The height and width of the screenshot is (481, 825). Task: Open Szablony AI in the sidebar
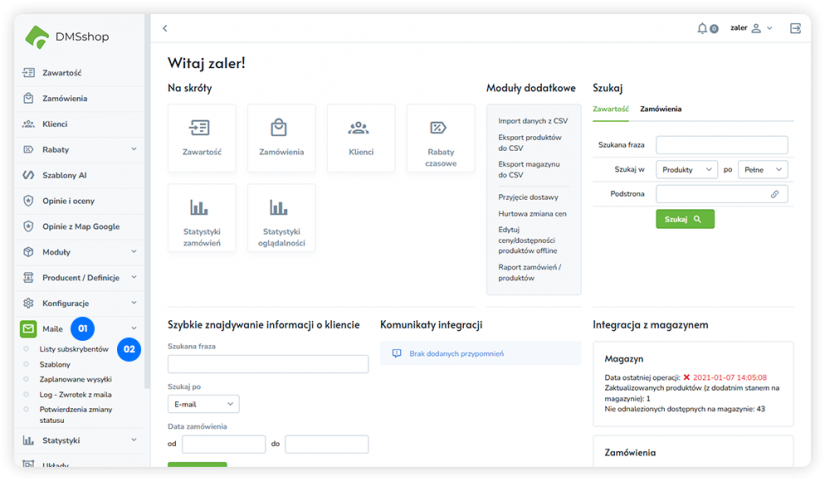64,175
